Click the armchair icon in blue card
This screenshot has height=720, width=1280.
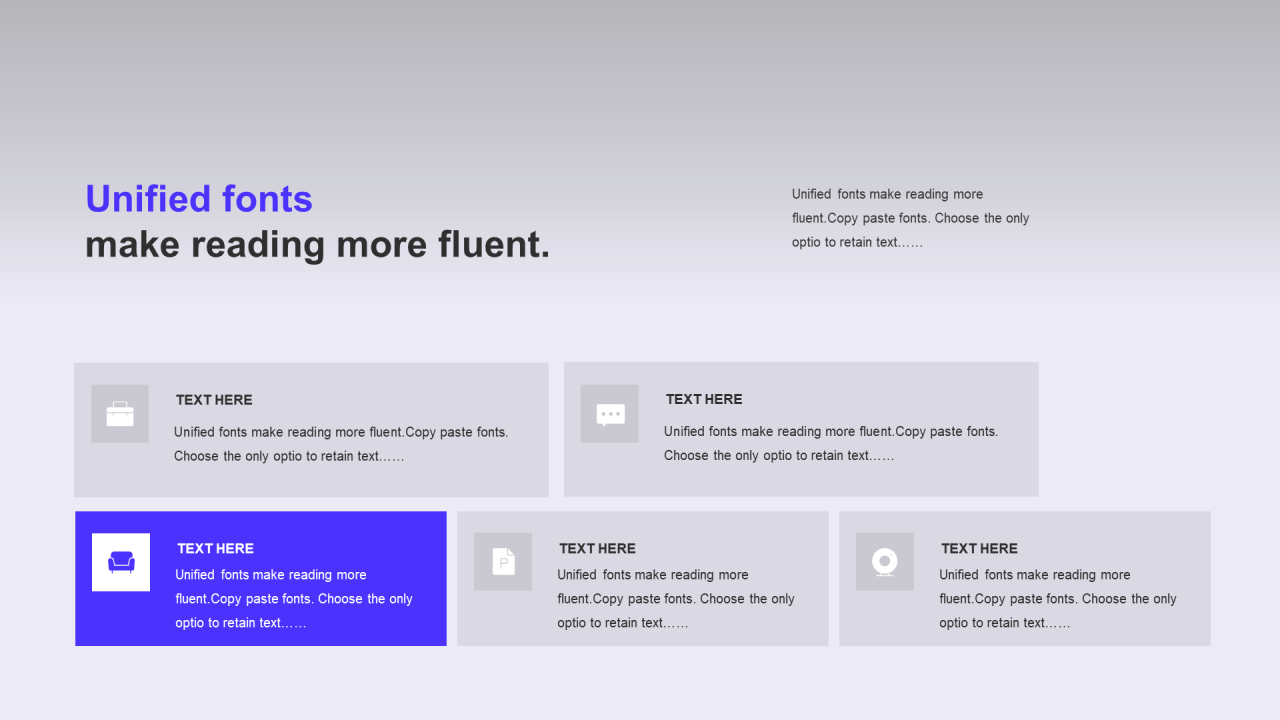tap(121, 562)
